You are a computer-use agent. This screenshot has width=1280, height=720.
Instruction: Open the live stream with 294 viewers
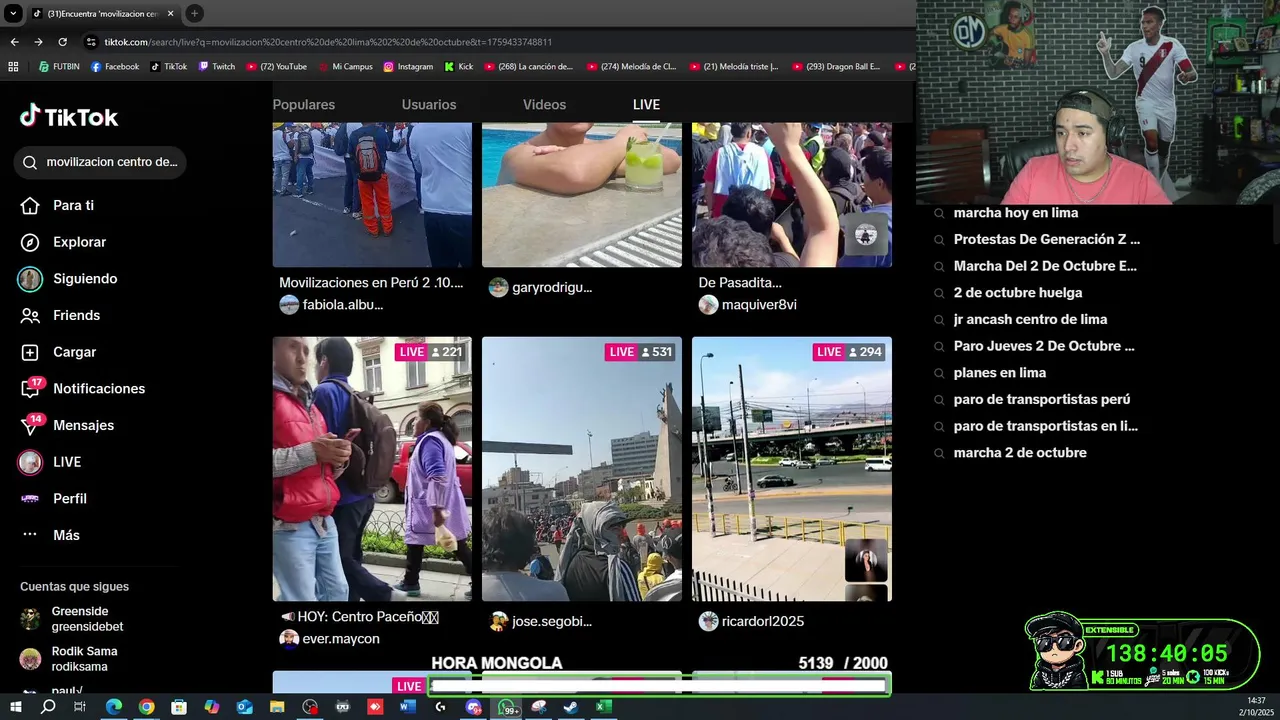tap(792, 469)
